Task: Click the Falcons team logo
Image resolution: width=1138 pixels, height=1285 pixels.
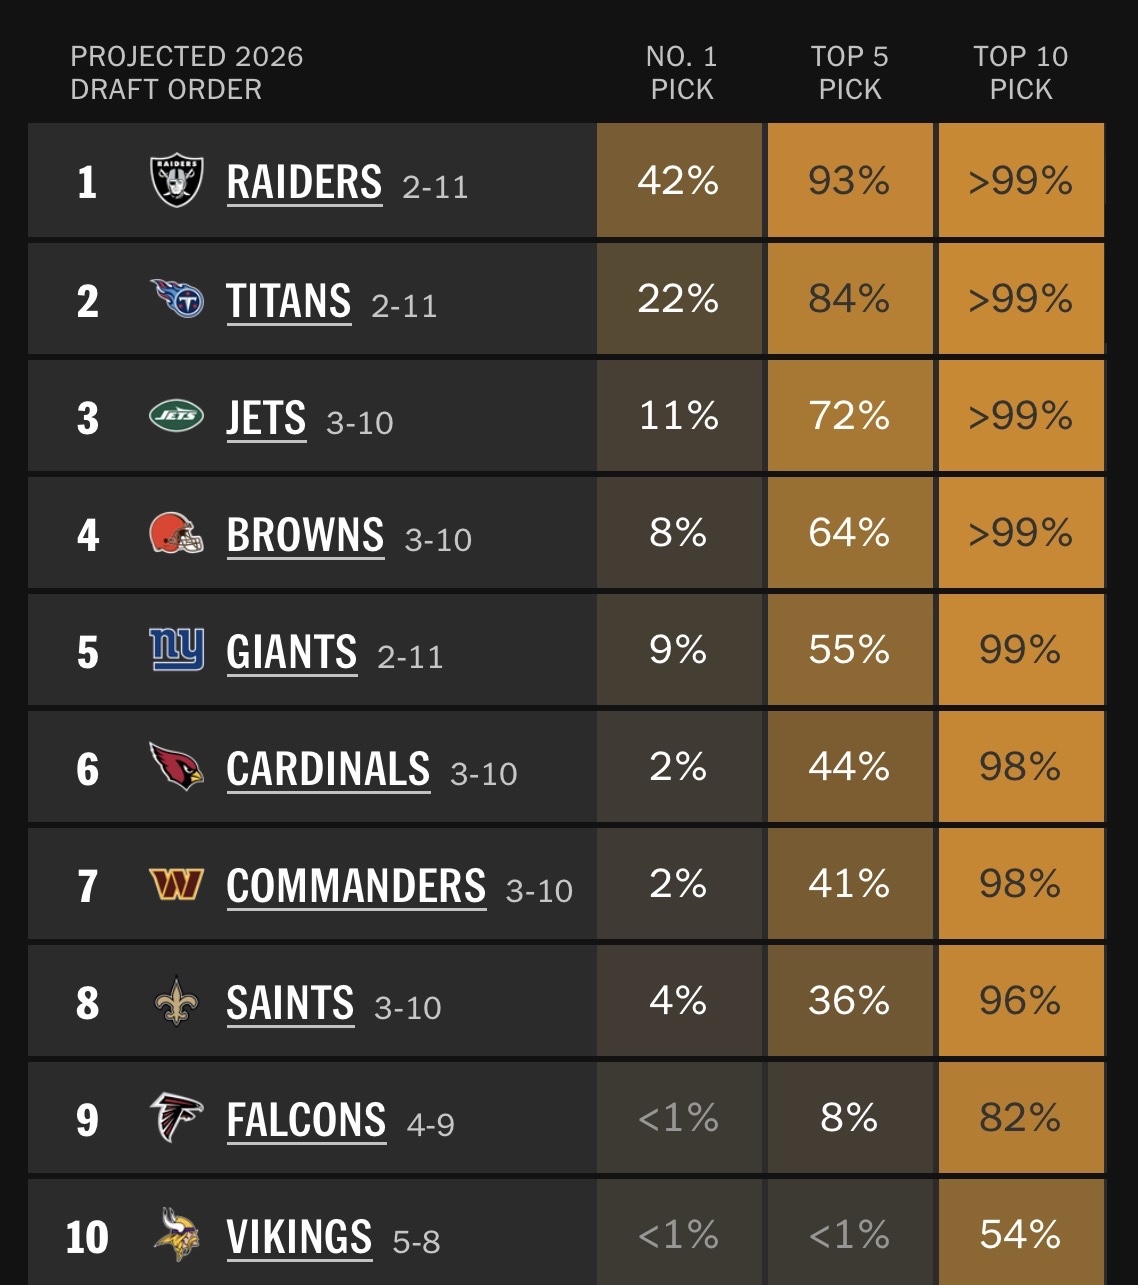Action: click(176, 1118)
